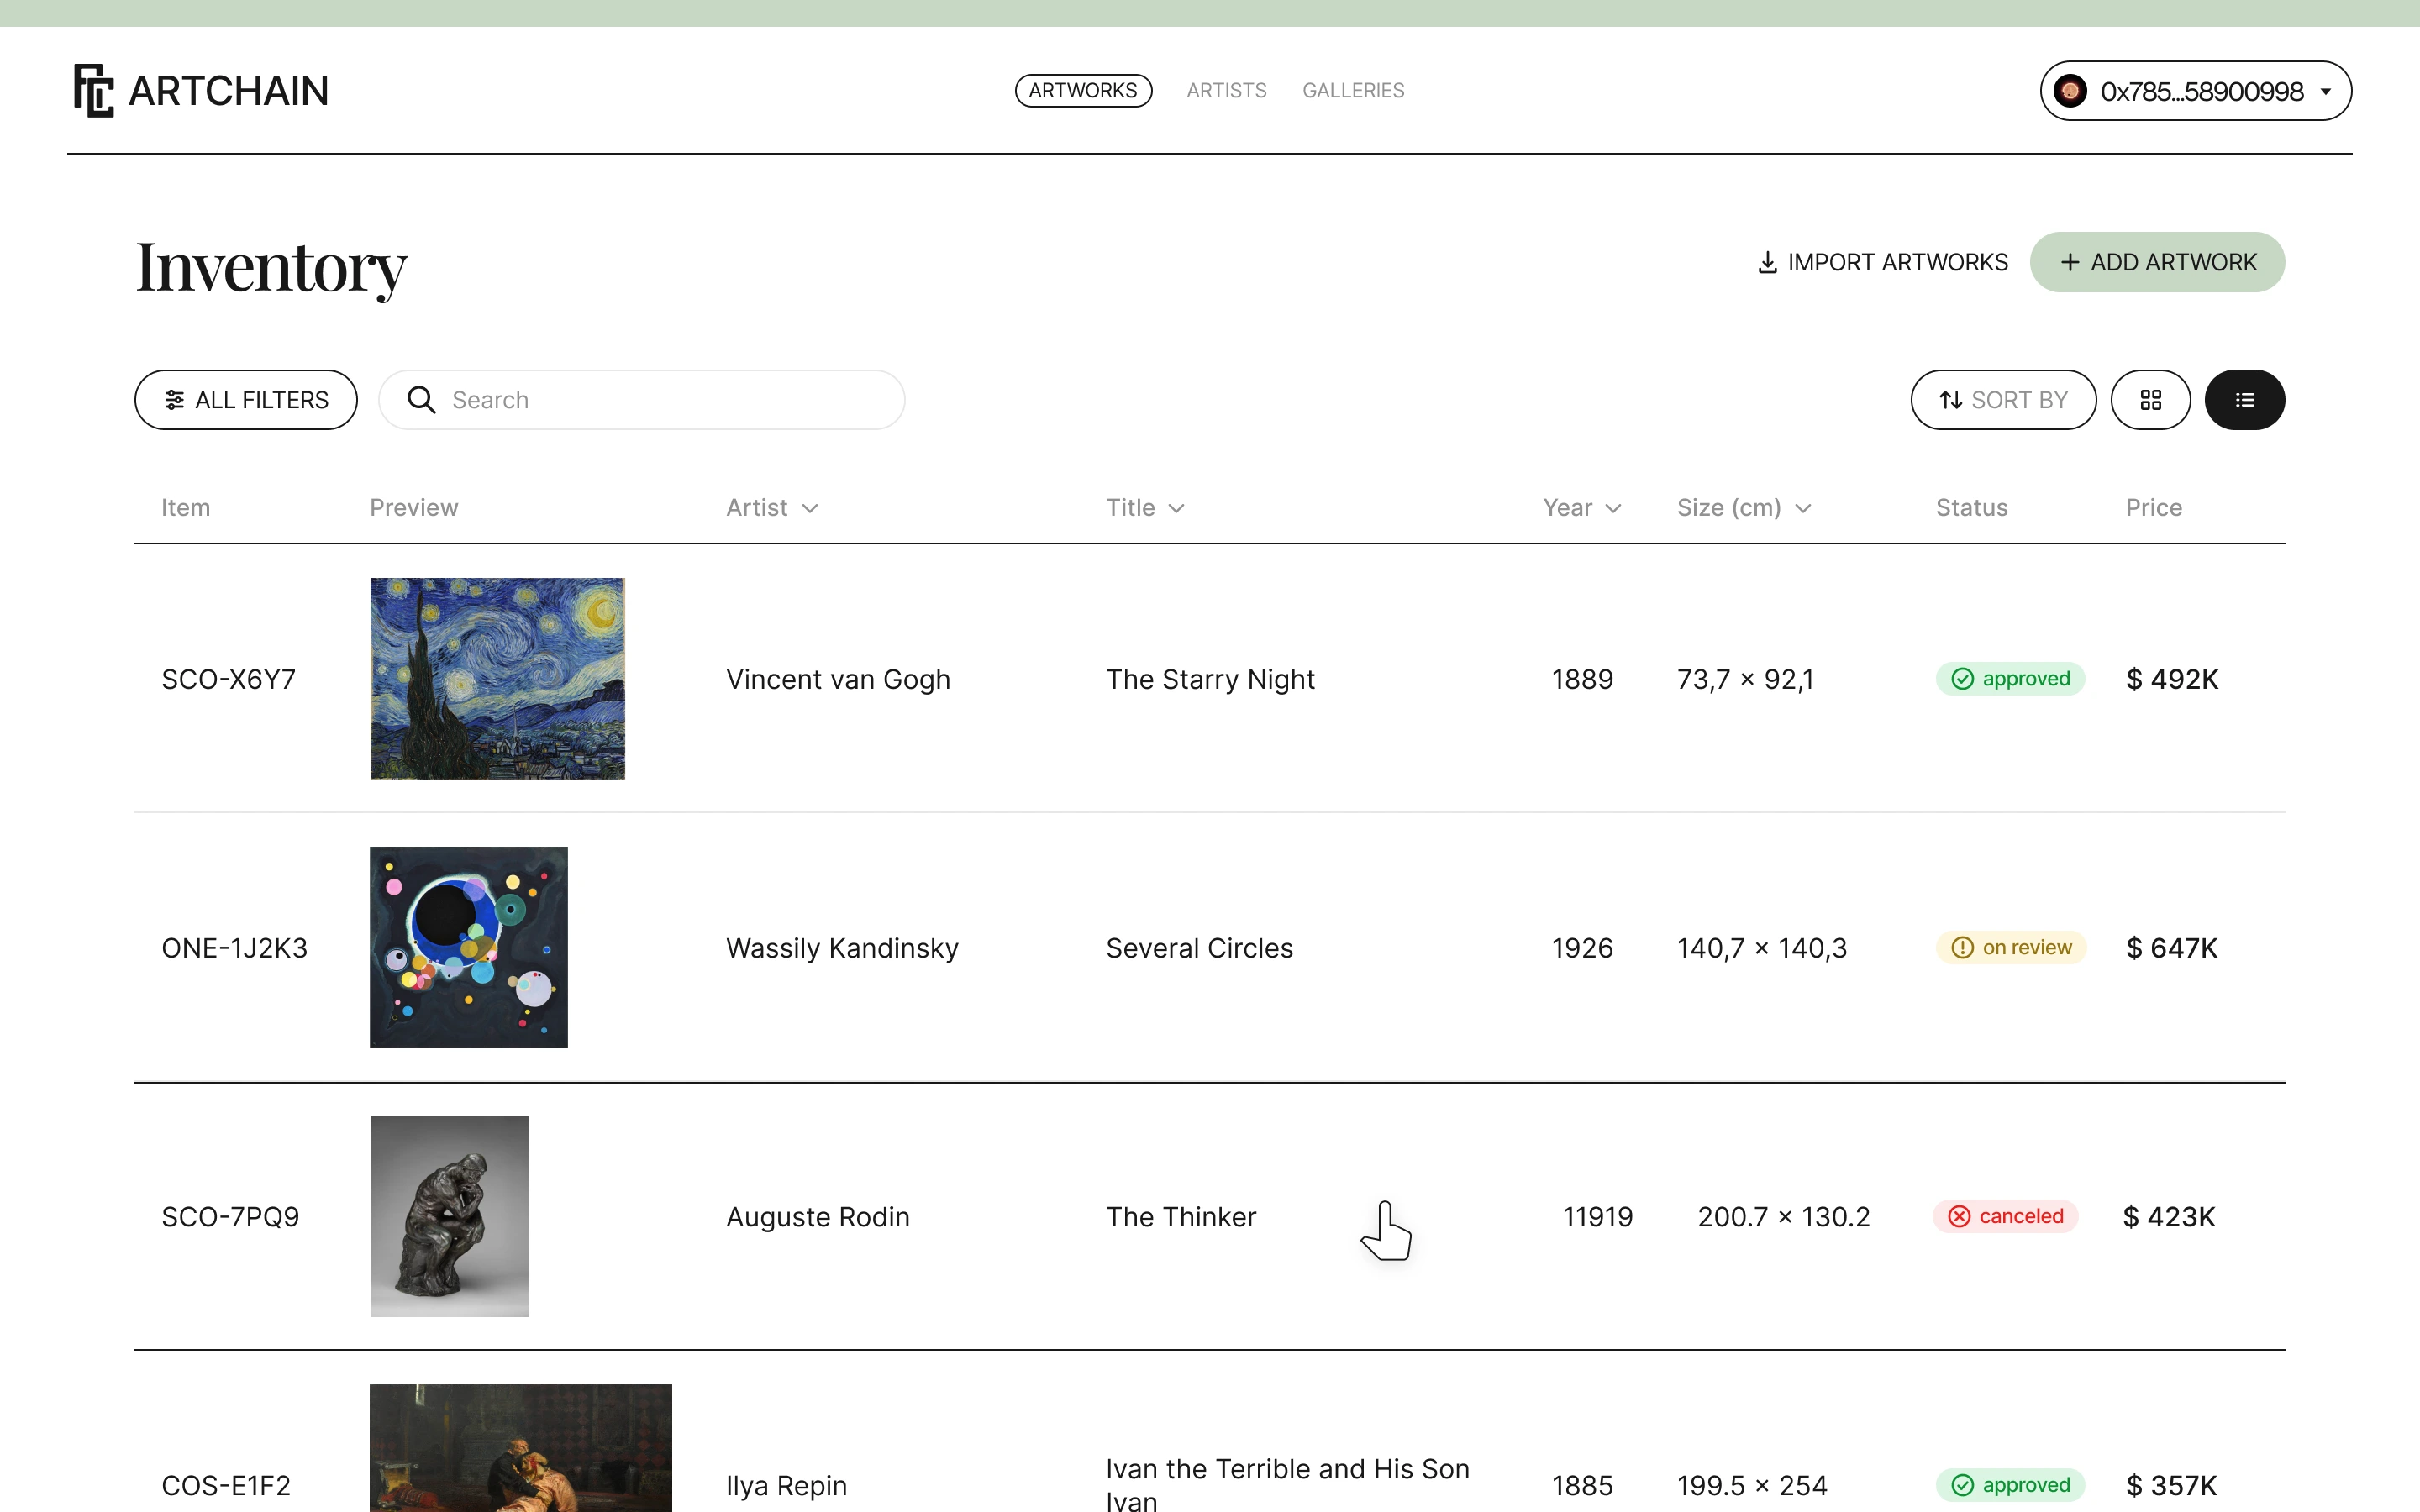Click item code ONE-1J2K3
Image resolution: width=2420 pixels, height=1512 pixels.
[x=235, y=948]
